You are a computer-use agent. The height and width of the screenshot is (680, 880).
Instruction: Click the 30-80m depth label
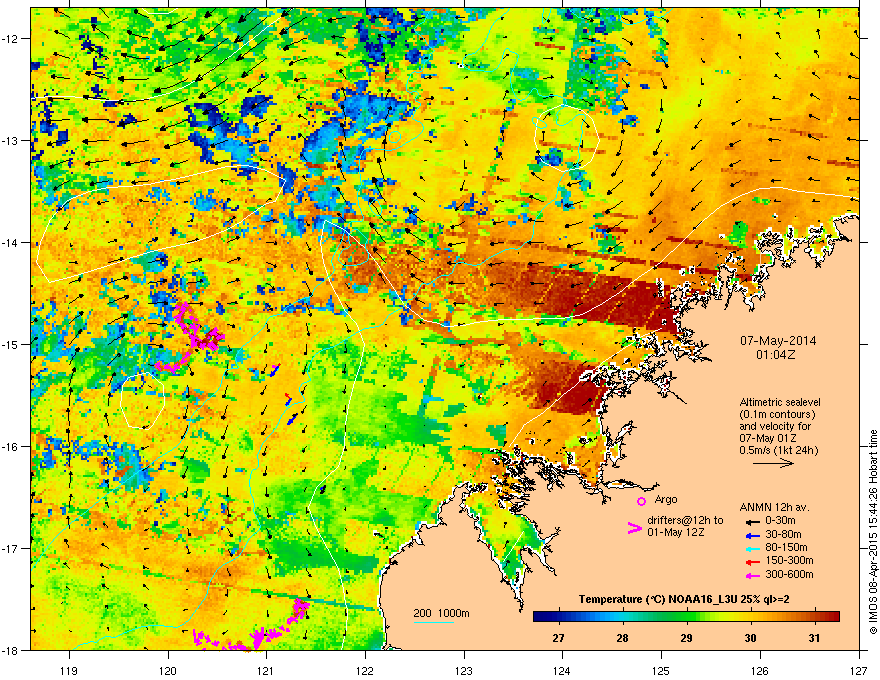[x=783, y=534]
